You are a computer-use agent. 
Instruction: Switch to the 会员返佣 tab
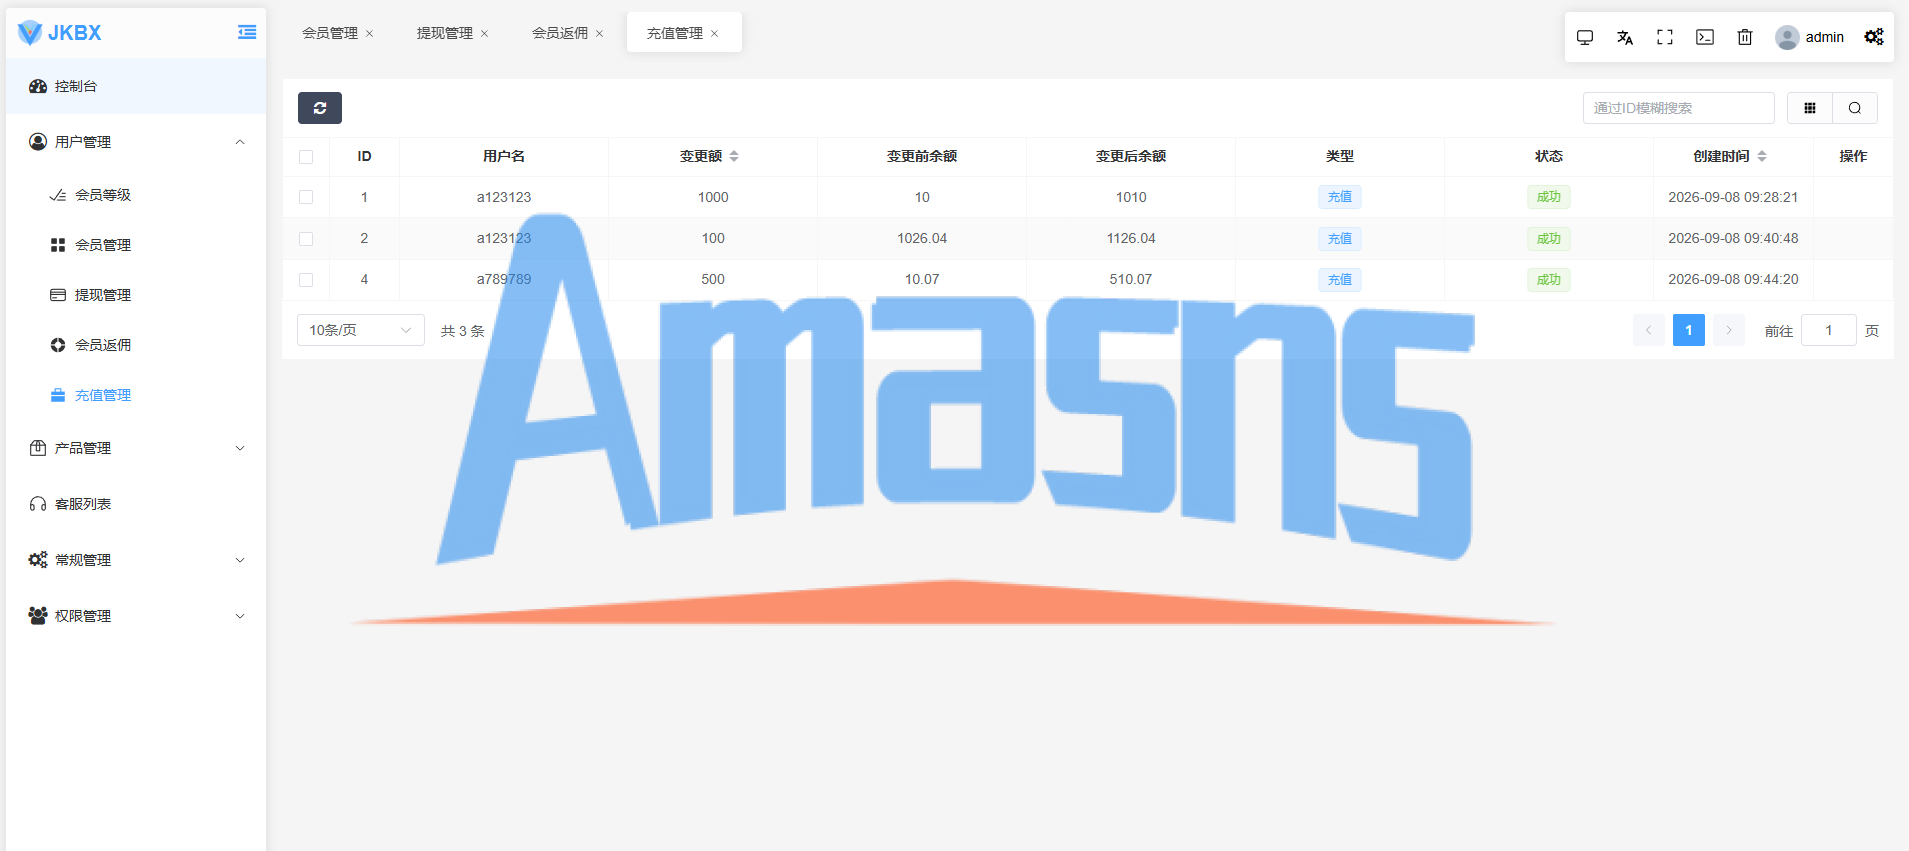560,33
